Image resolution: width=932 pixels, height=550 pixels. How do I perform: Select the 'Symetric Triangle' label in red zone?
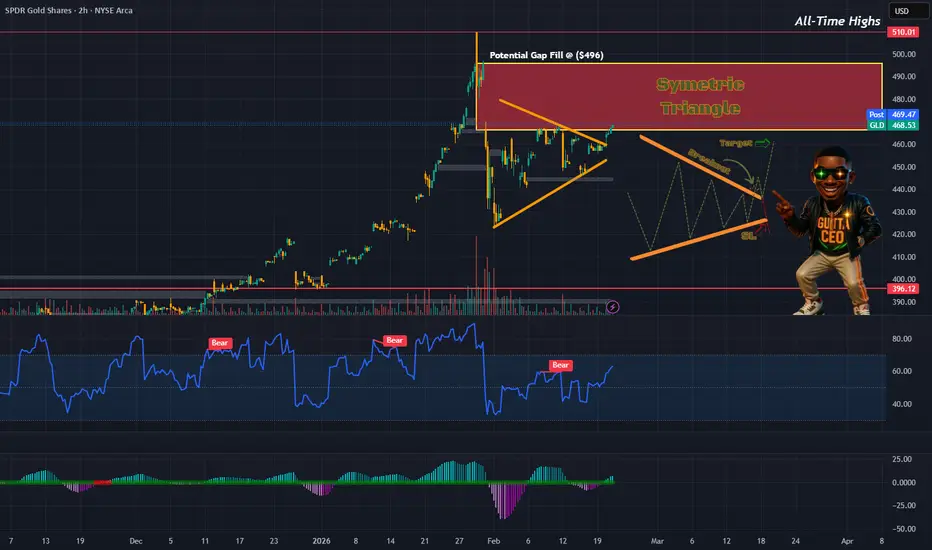coord(700,96)
